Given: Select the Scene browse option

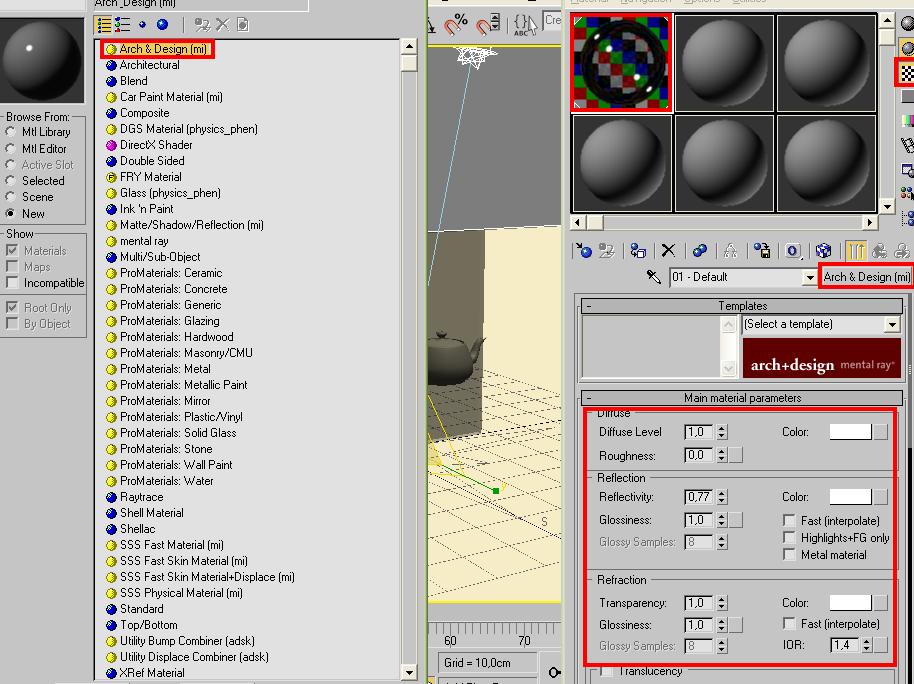Looking at the screenshot, I should coord(10,197).
